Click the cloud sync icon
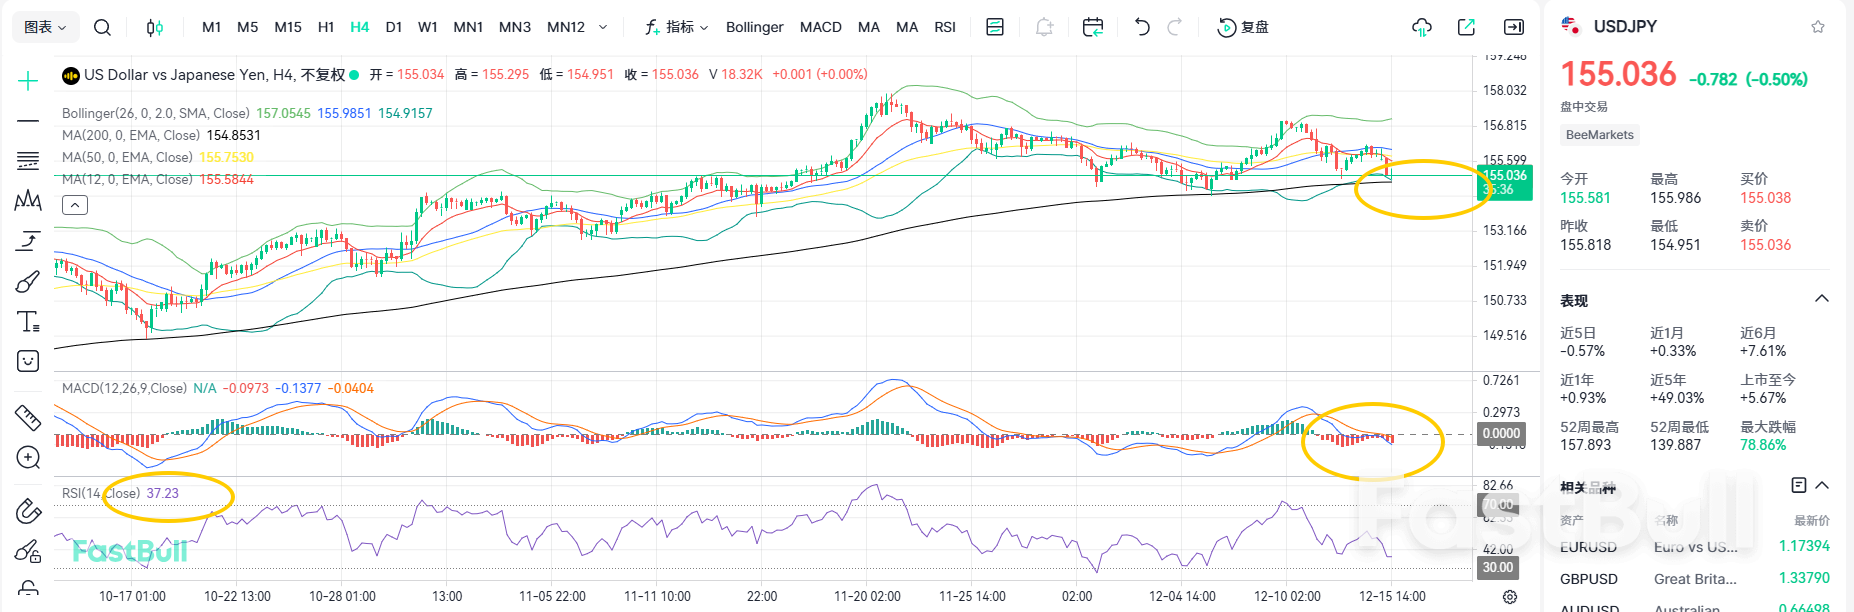Viewport: 1854px width, 612px height. coord(1421,27)
